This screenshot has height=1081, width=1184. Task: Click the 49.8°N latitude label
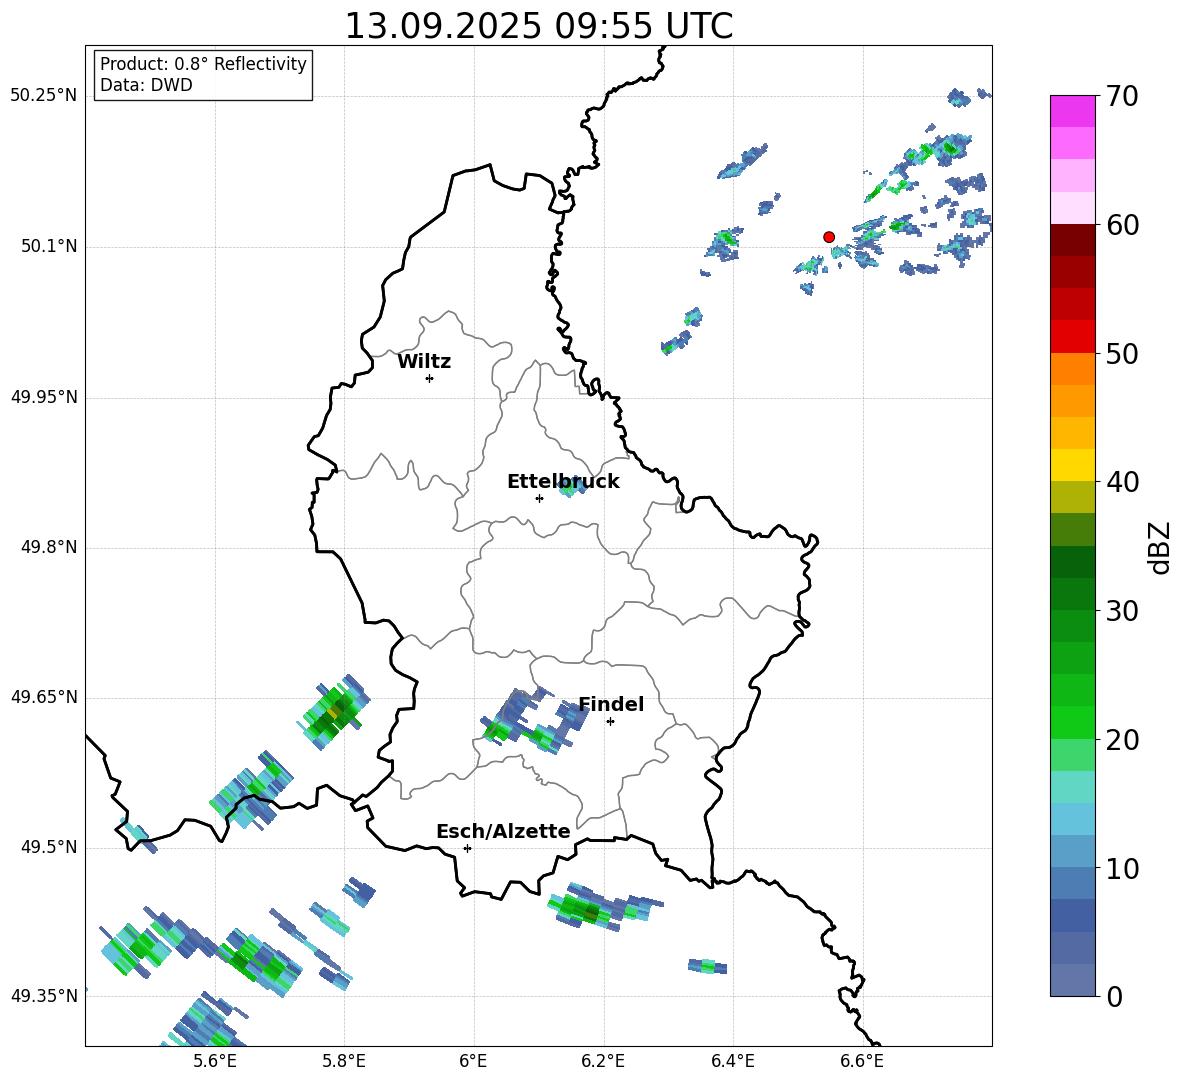click(x=49, y=547)
